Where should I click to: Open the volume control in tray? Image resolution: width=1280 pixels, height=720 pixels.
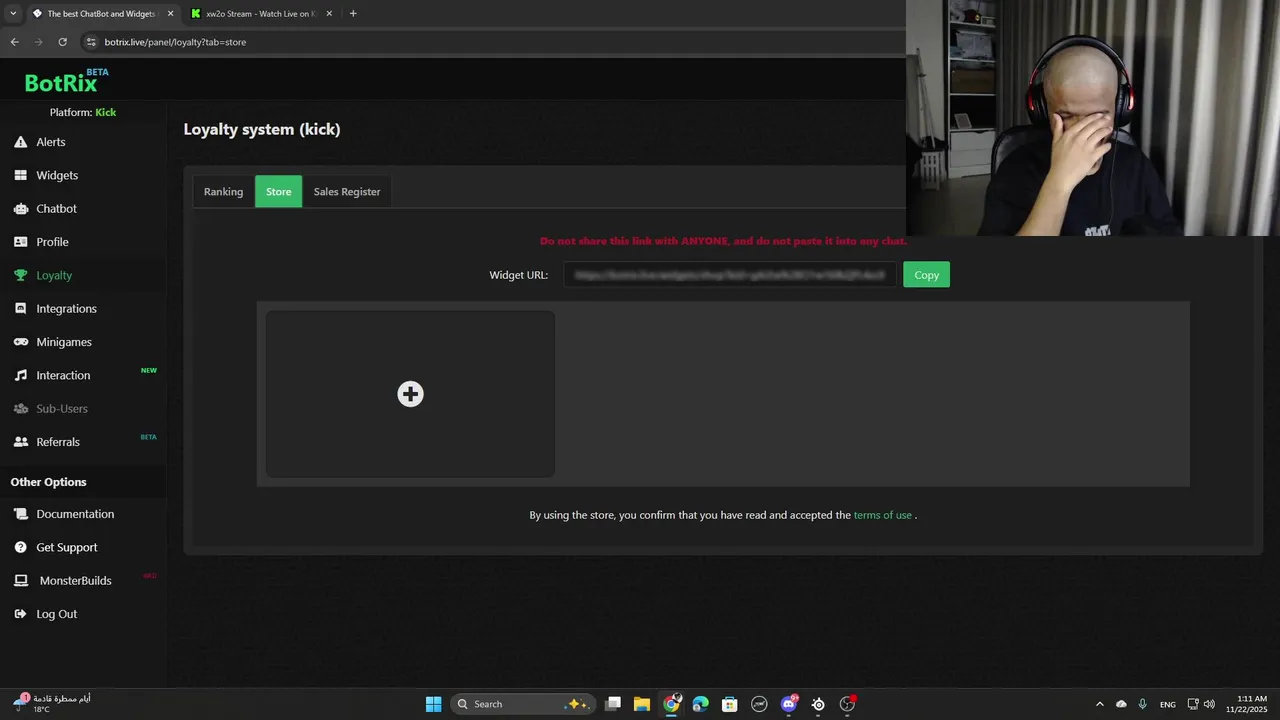pos(1210,704)
